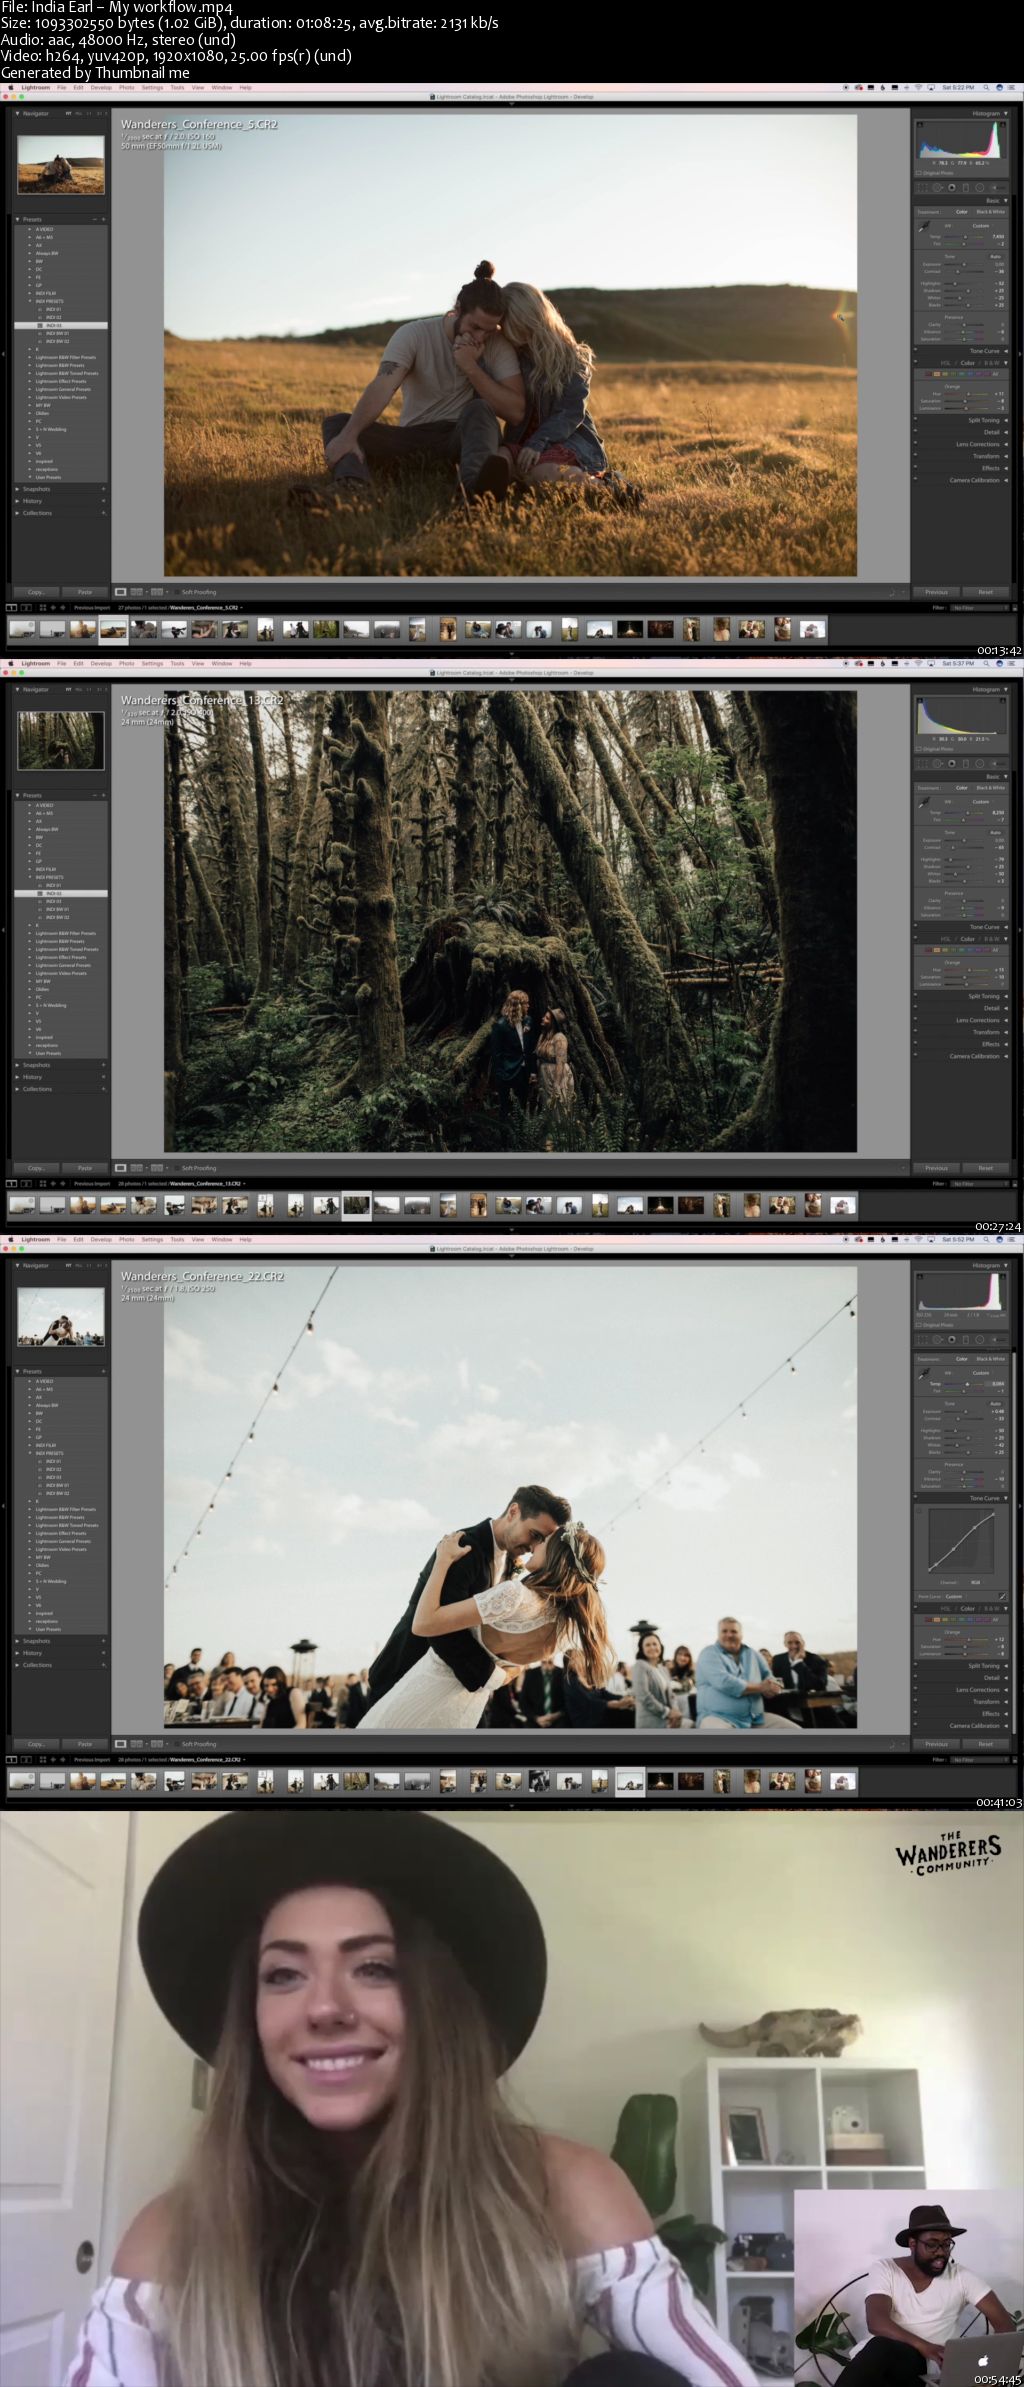Adjust the Temp slider in Wanderers_Conference_5 frame
Image resolution: width=1024 pixels, height=2387 pixels.
click(x=964, y=237)
